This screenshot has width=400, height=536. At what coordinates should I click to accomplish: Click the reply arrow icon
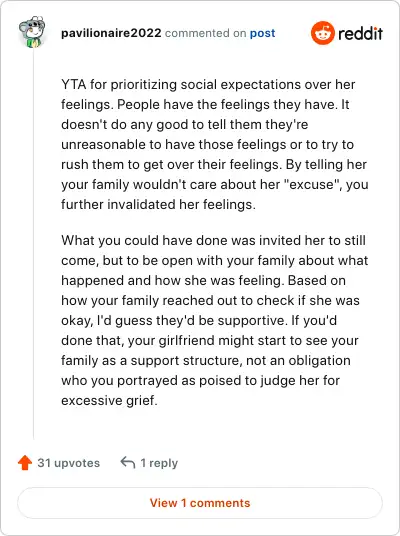(128, 463)
